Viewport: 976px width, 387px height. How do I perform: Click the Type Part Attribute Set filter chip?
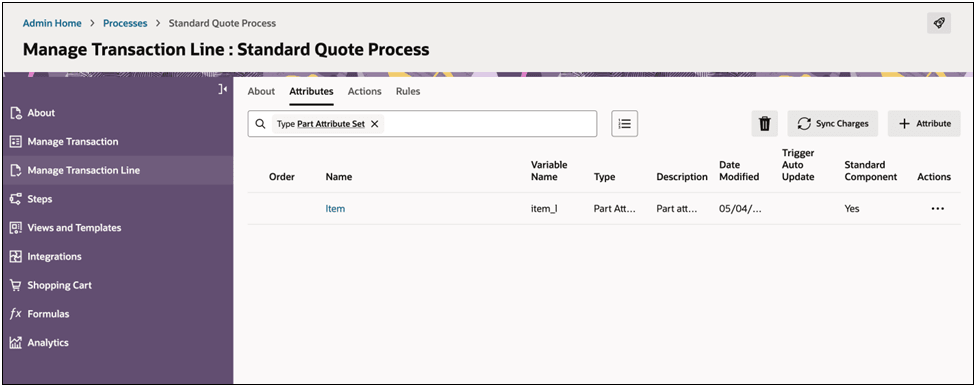coord(328,124)
